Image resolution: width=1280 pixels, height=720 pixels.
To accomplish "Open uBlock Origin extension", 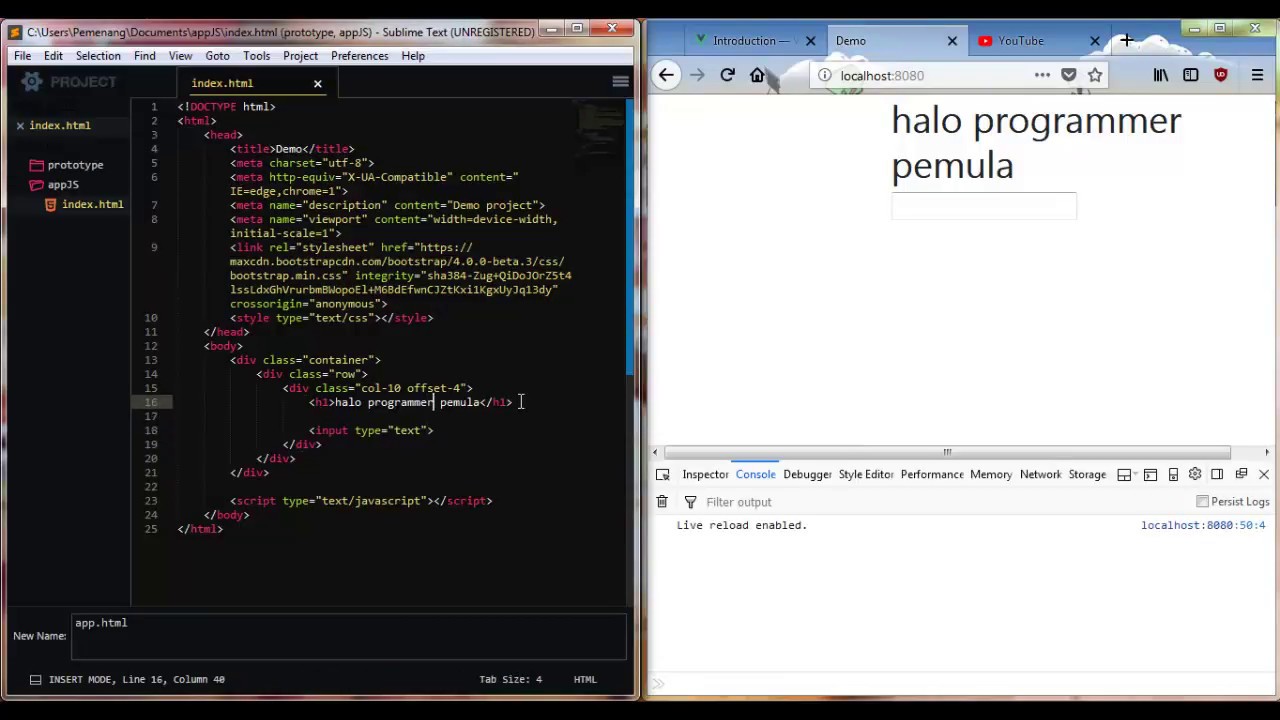I will tap(1220, 75).
